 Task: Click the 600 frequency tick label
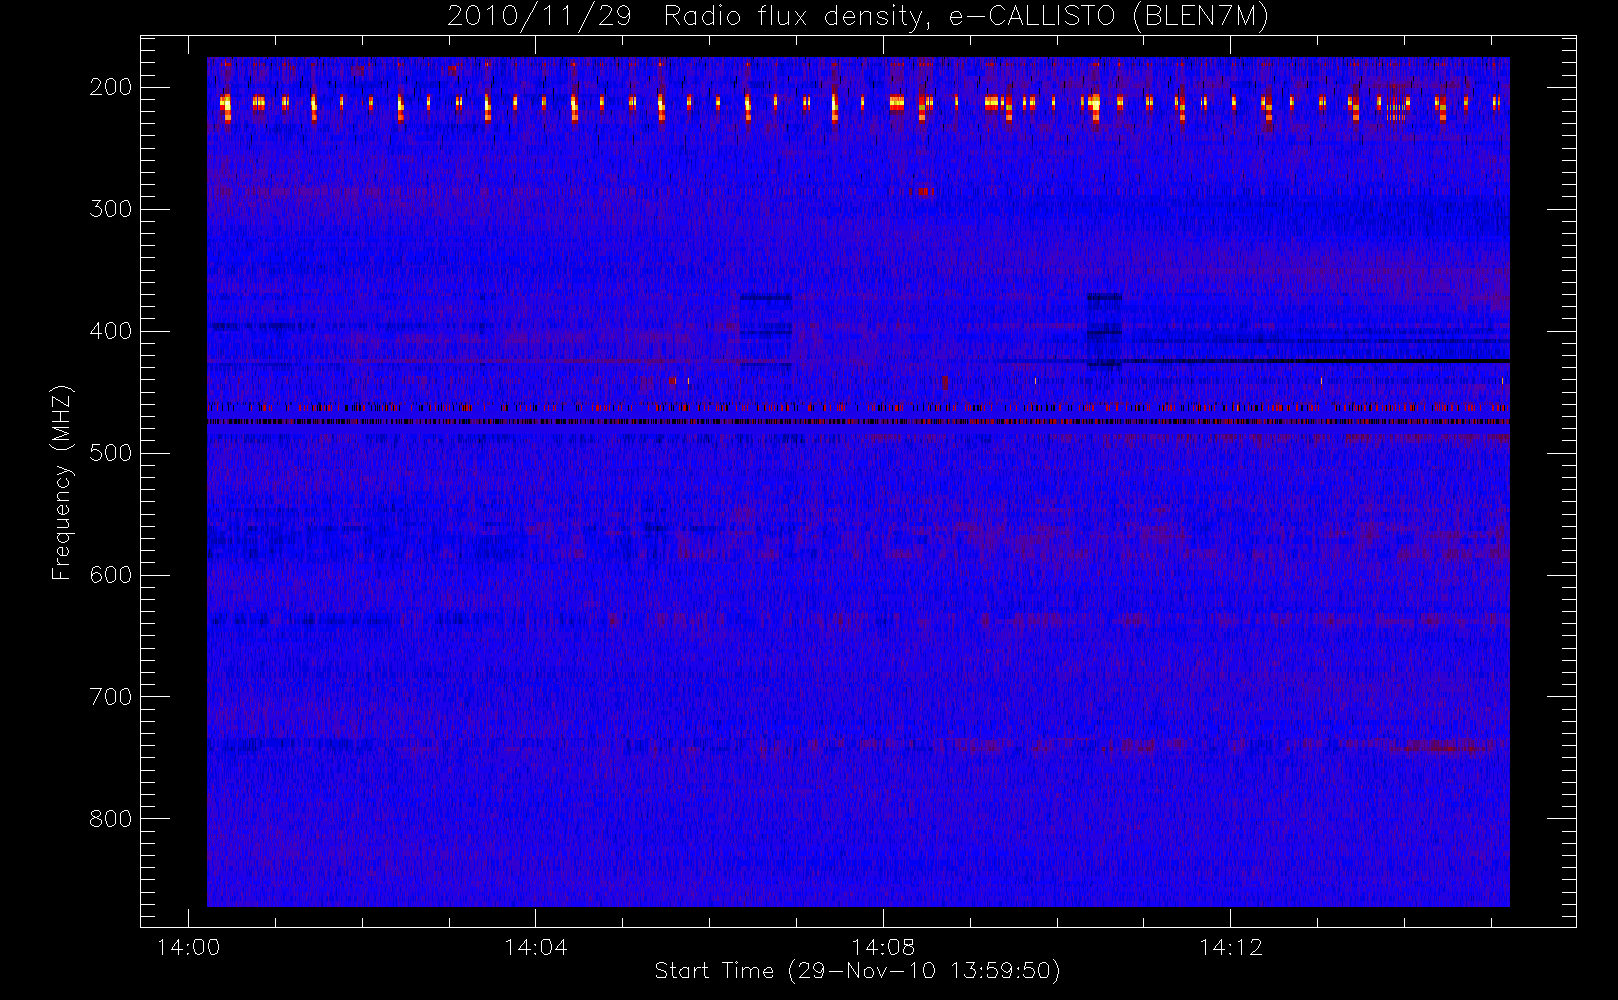click(x=110, y=575)
